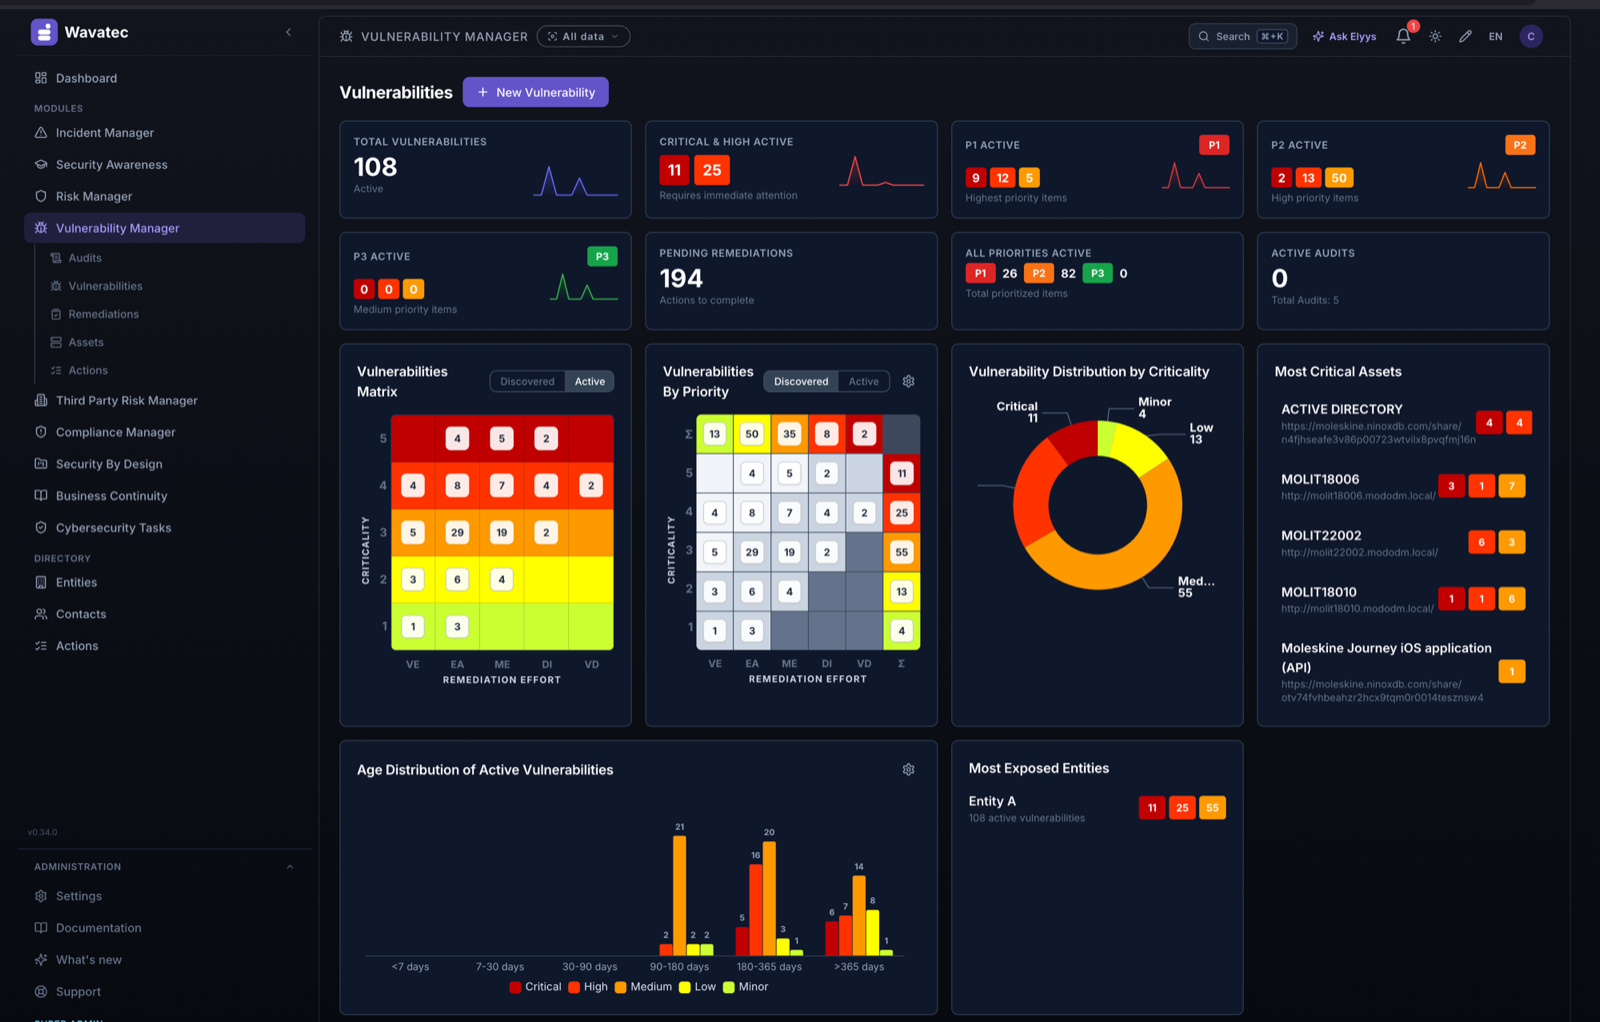Image resolution: width=1600 pixels, height=1022 pixels.
Task: Collapse the Administration section
Action: [x=290, y=867]
